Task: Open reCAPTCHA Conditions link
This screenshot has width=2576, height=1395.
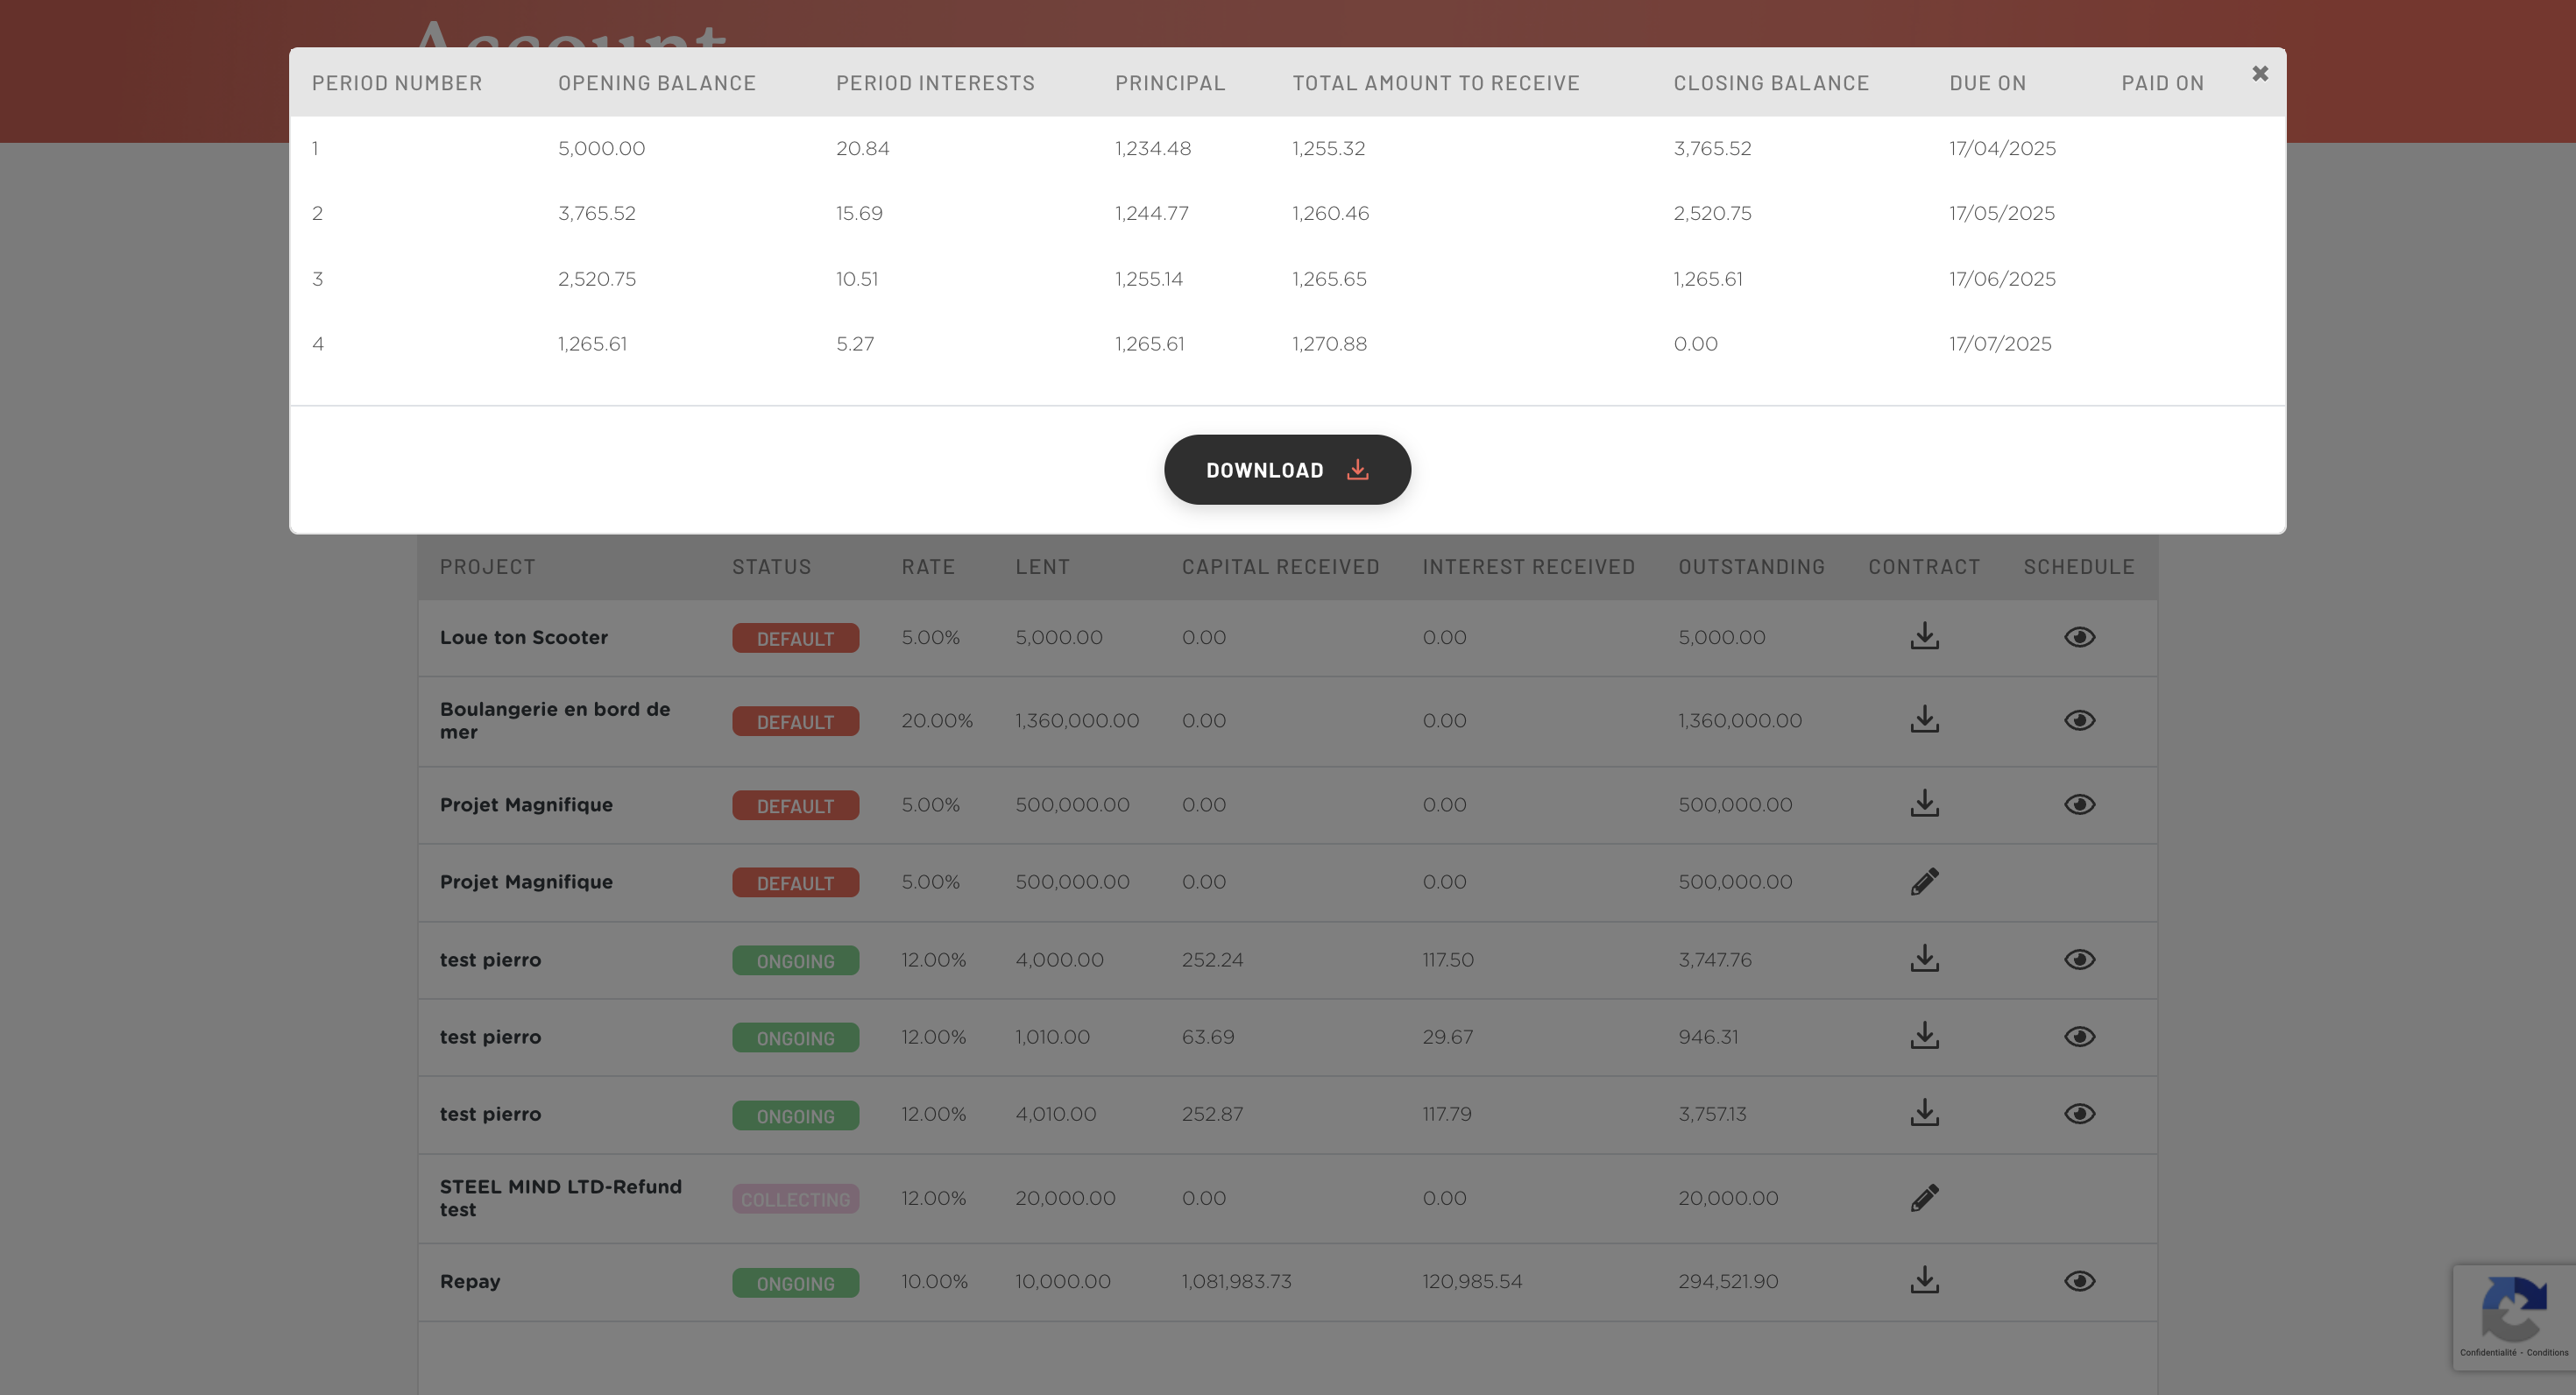Action: [2547, 1353]
